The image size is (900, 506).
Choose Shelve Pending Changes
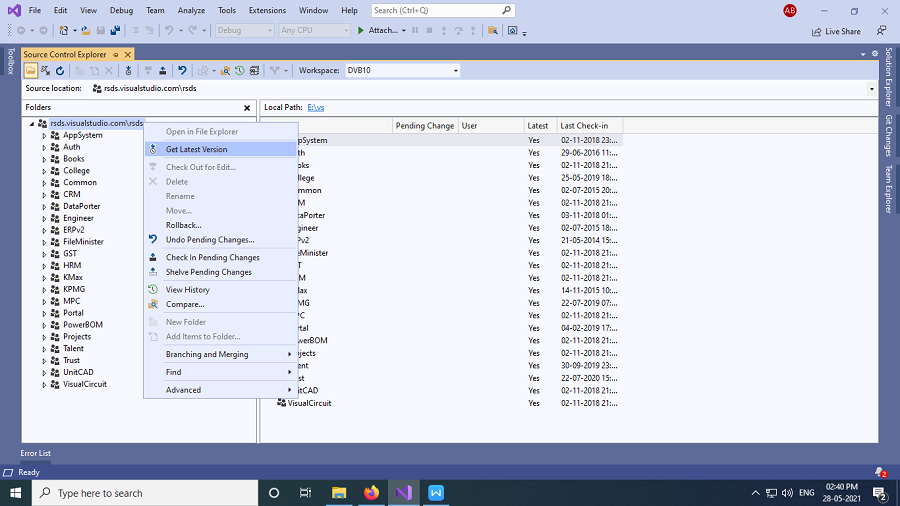point(221,272)
